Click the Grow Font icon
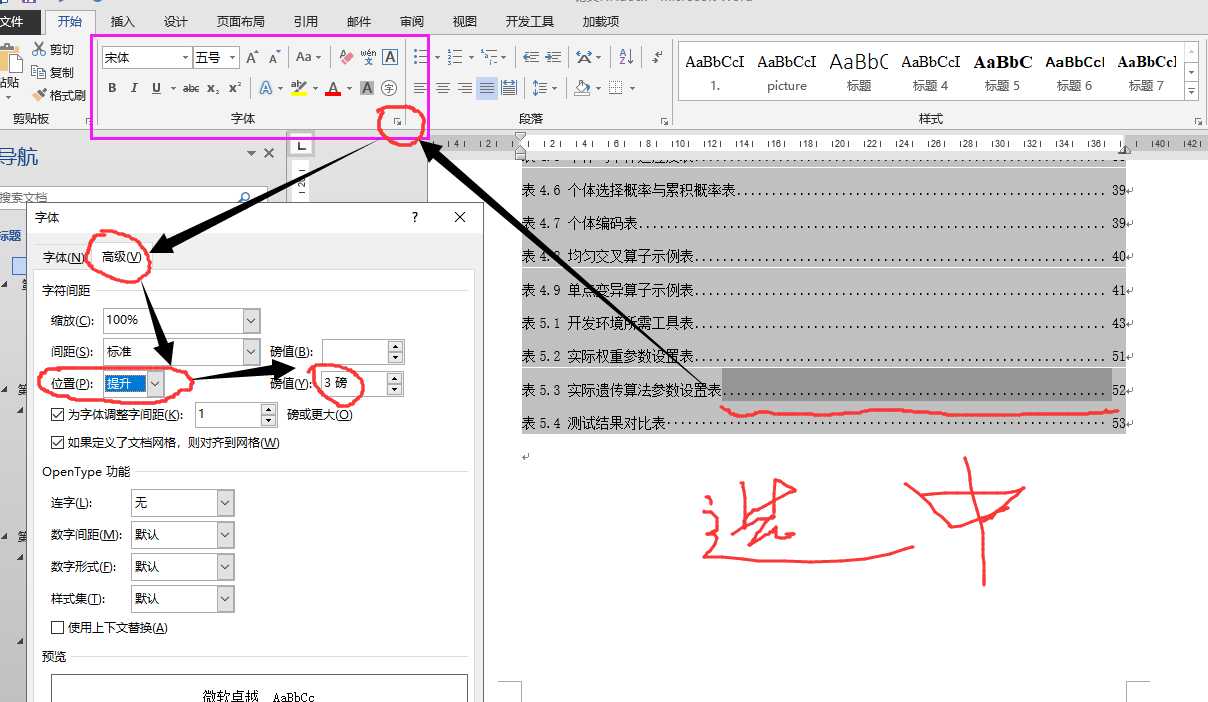 (x=252, y=58)
